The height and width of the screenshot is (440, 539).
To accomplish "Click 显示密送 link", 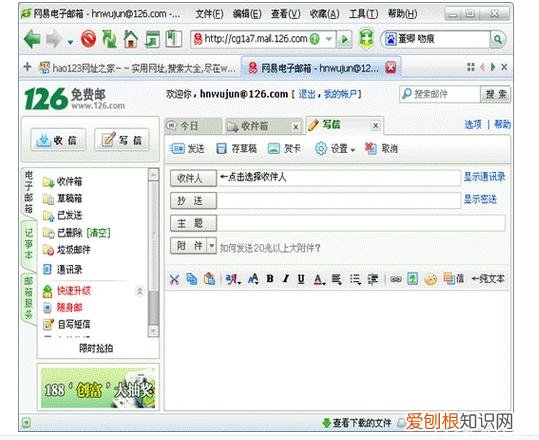I will pos(480,199).
